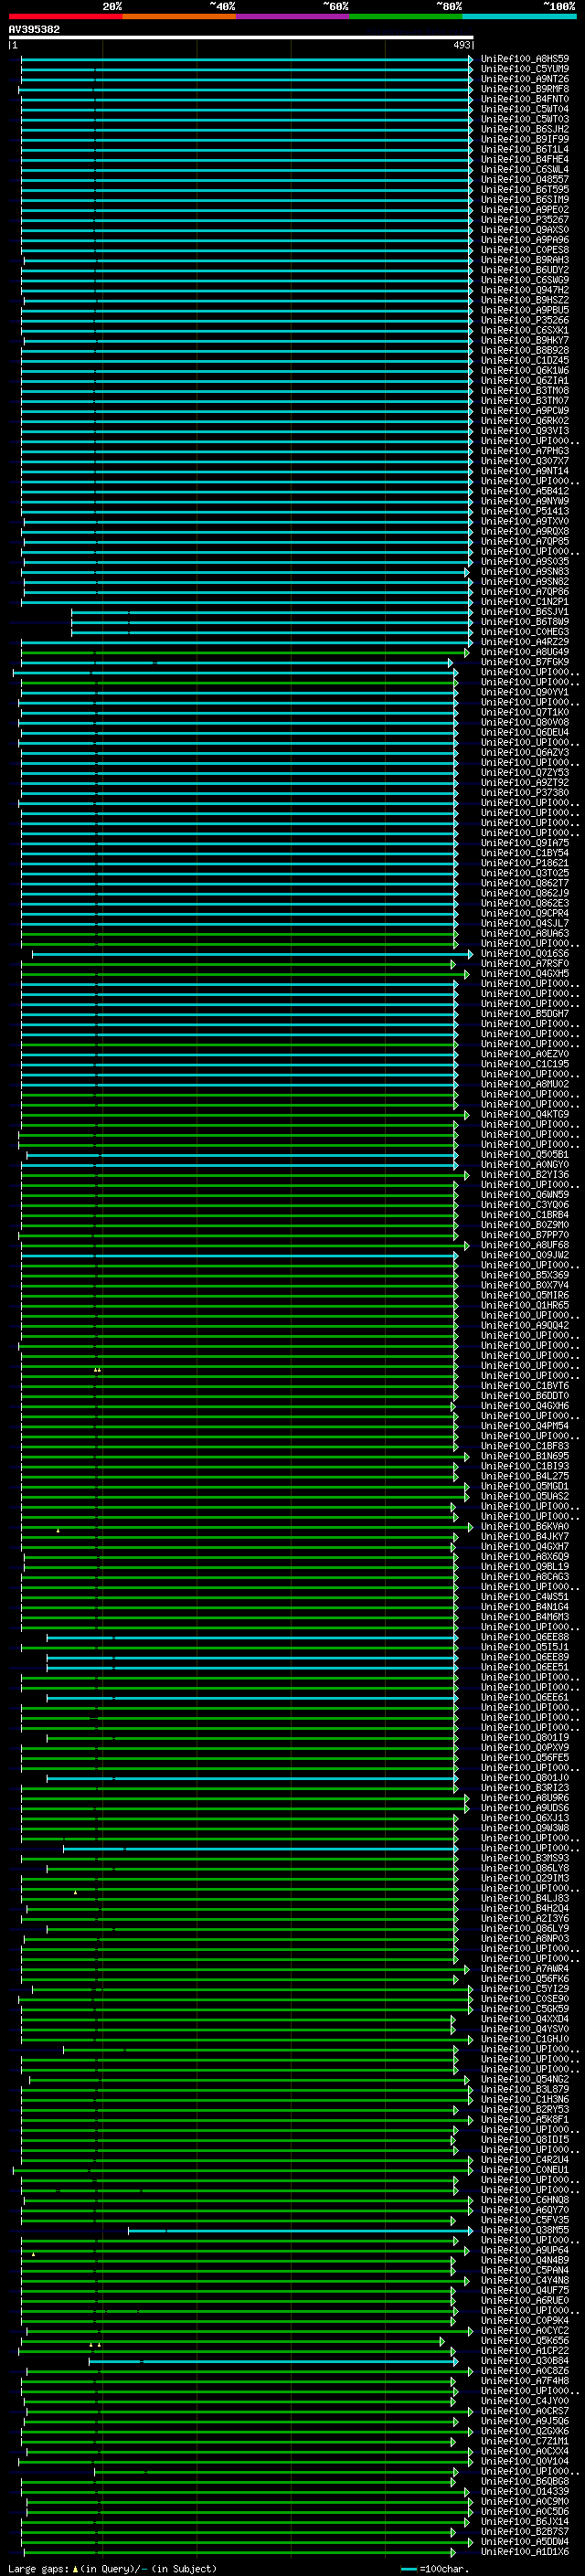
Task: Select the query name AV395382
Action: 34,29
